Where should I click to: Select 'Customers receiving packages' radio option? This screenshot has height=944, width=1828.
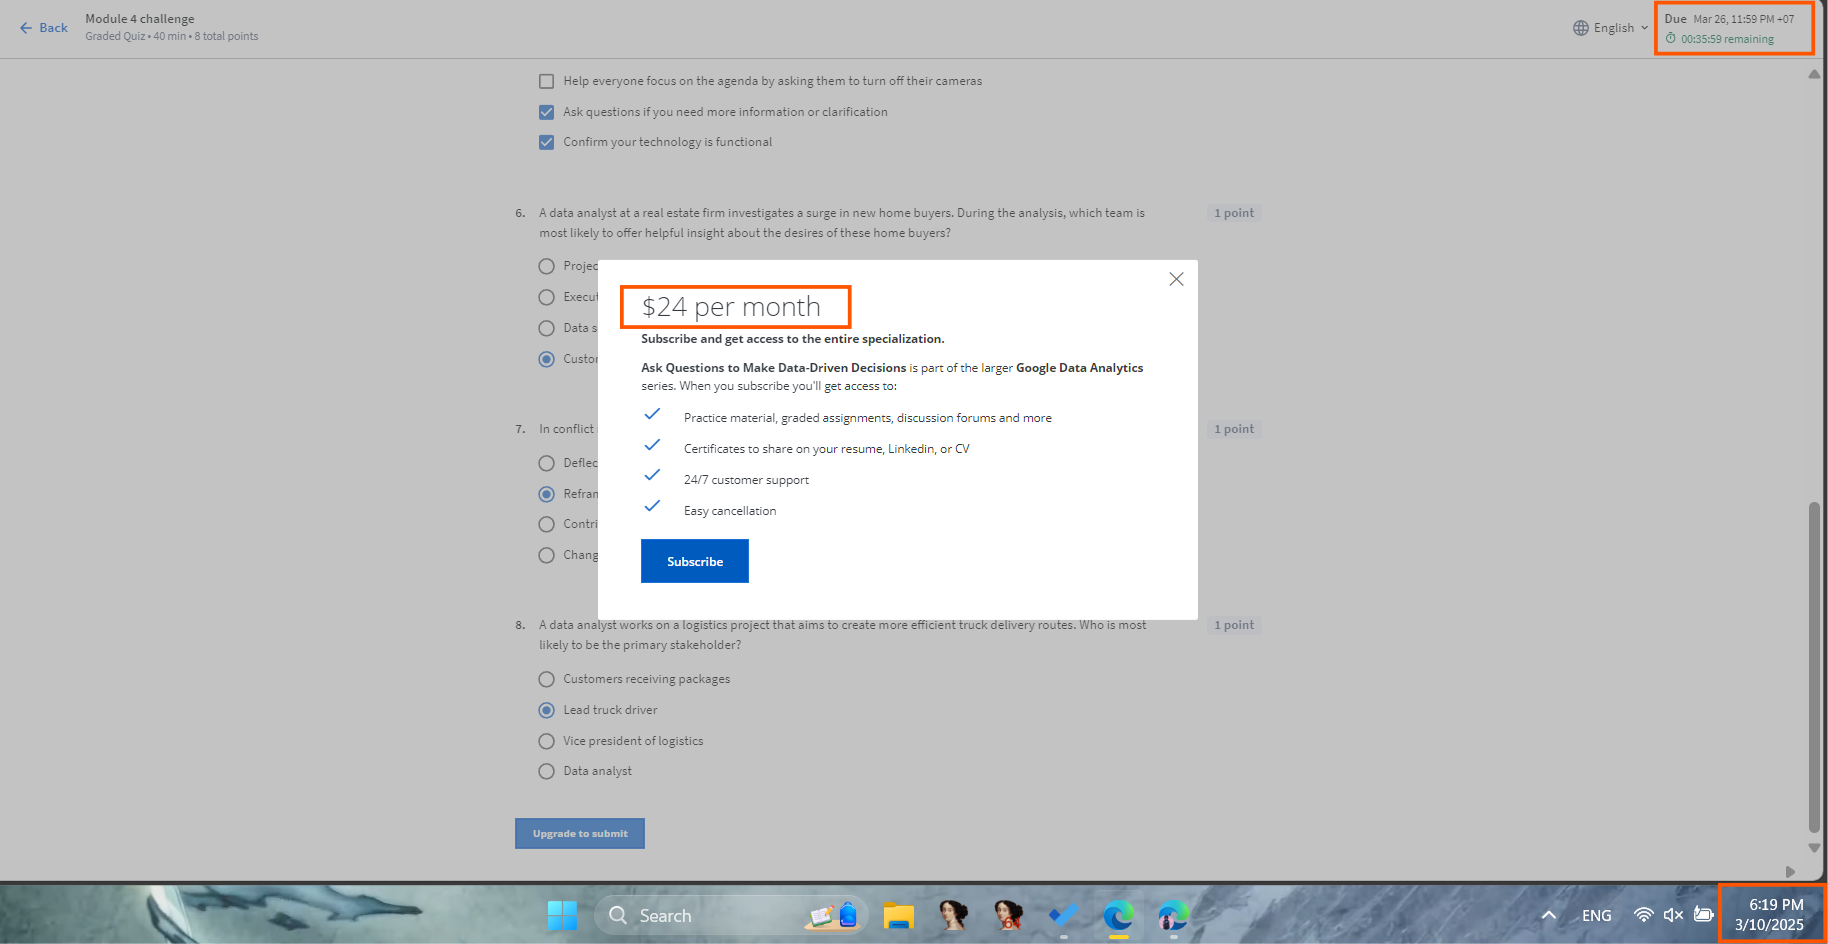pos(547,679)
